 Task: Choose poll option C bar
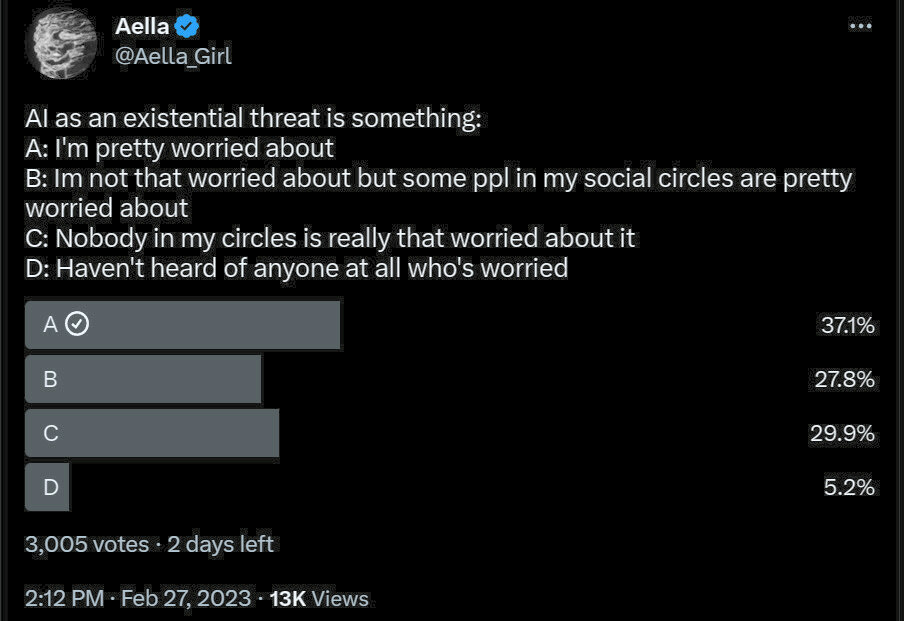[152, 433]
